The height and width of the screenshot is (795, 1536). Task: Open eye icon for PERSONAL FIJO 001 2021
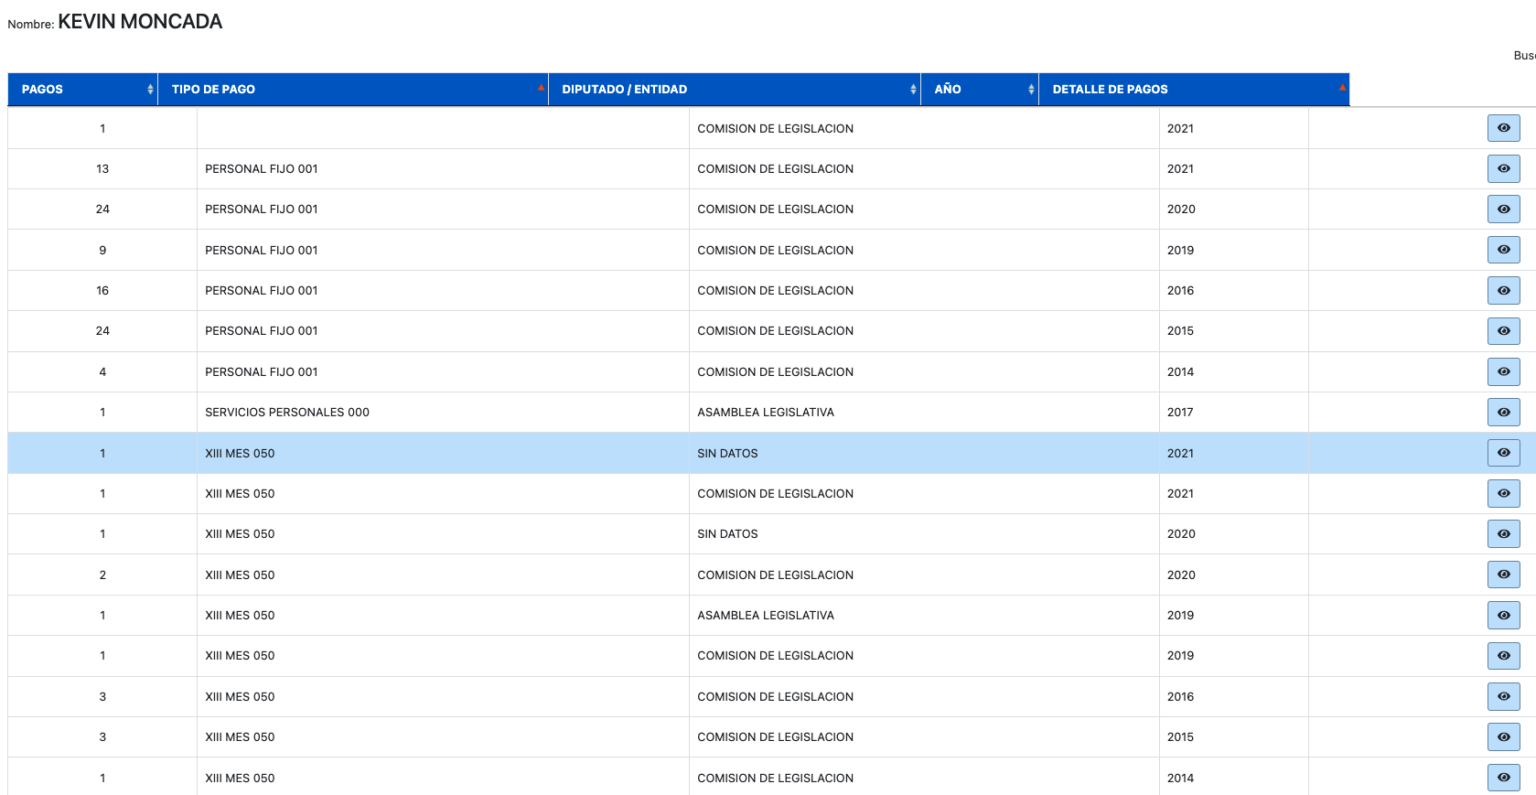tap(1503, 169)
